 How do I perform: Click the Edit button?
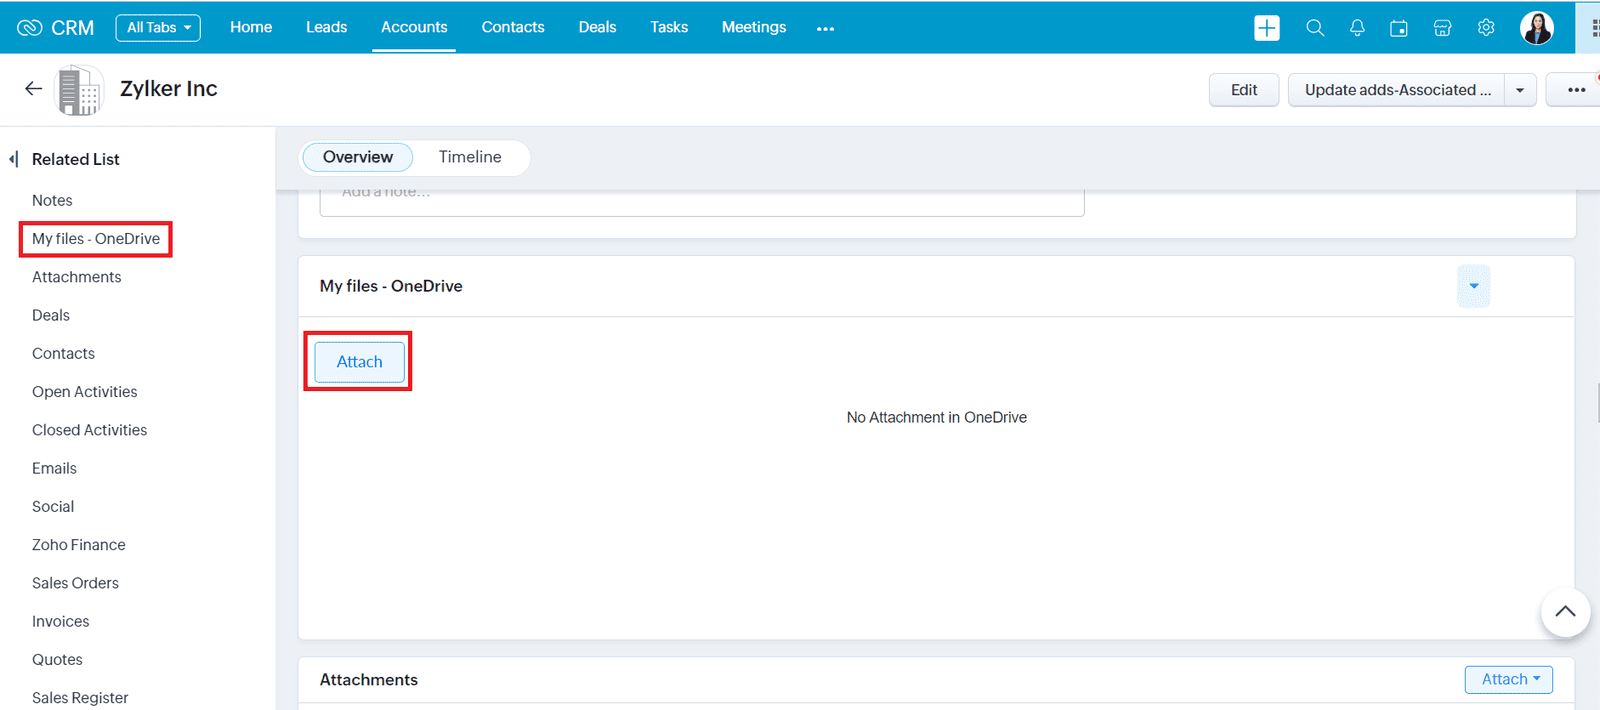pyautogui.click(x=1244, y=90)
